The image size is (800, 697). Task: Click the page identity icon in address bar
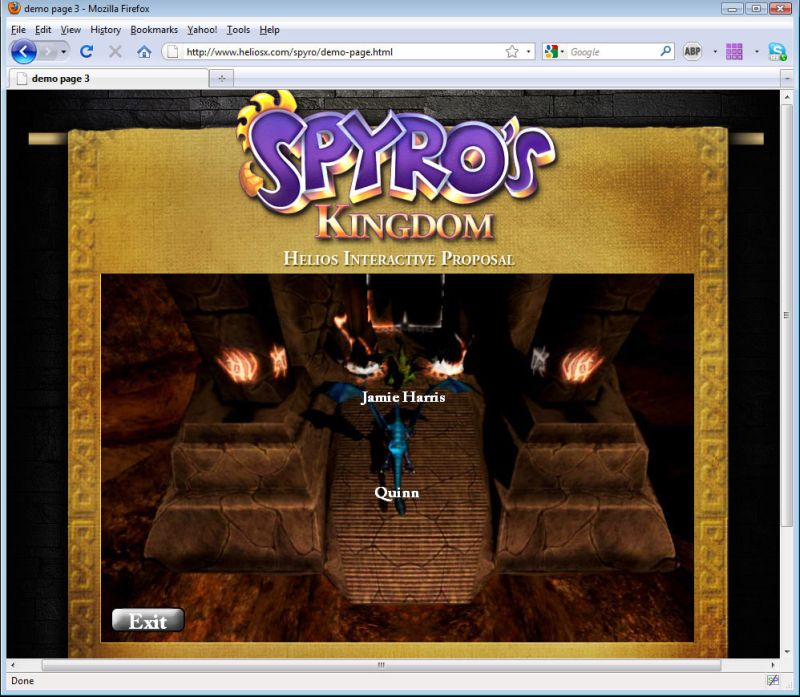173,52
